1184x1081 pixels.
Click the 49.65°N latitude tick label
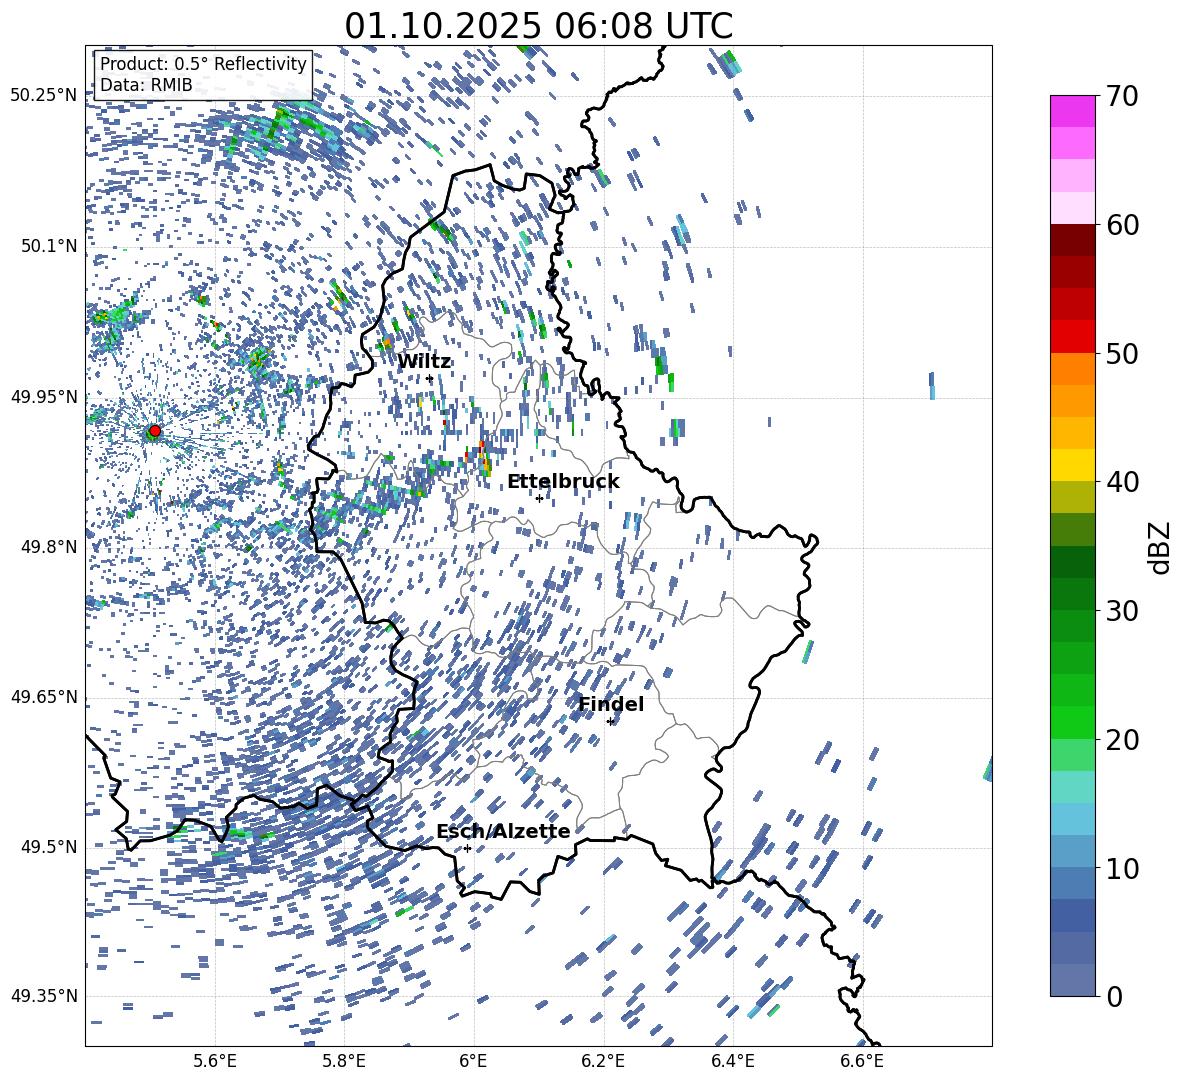pyautogui.click(x=44, y=697)
